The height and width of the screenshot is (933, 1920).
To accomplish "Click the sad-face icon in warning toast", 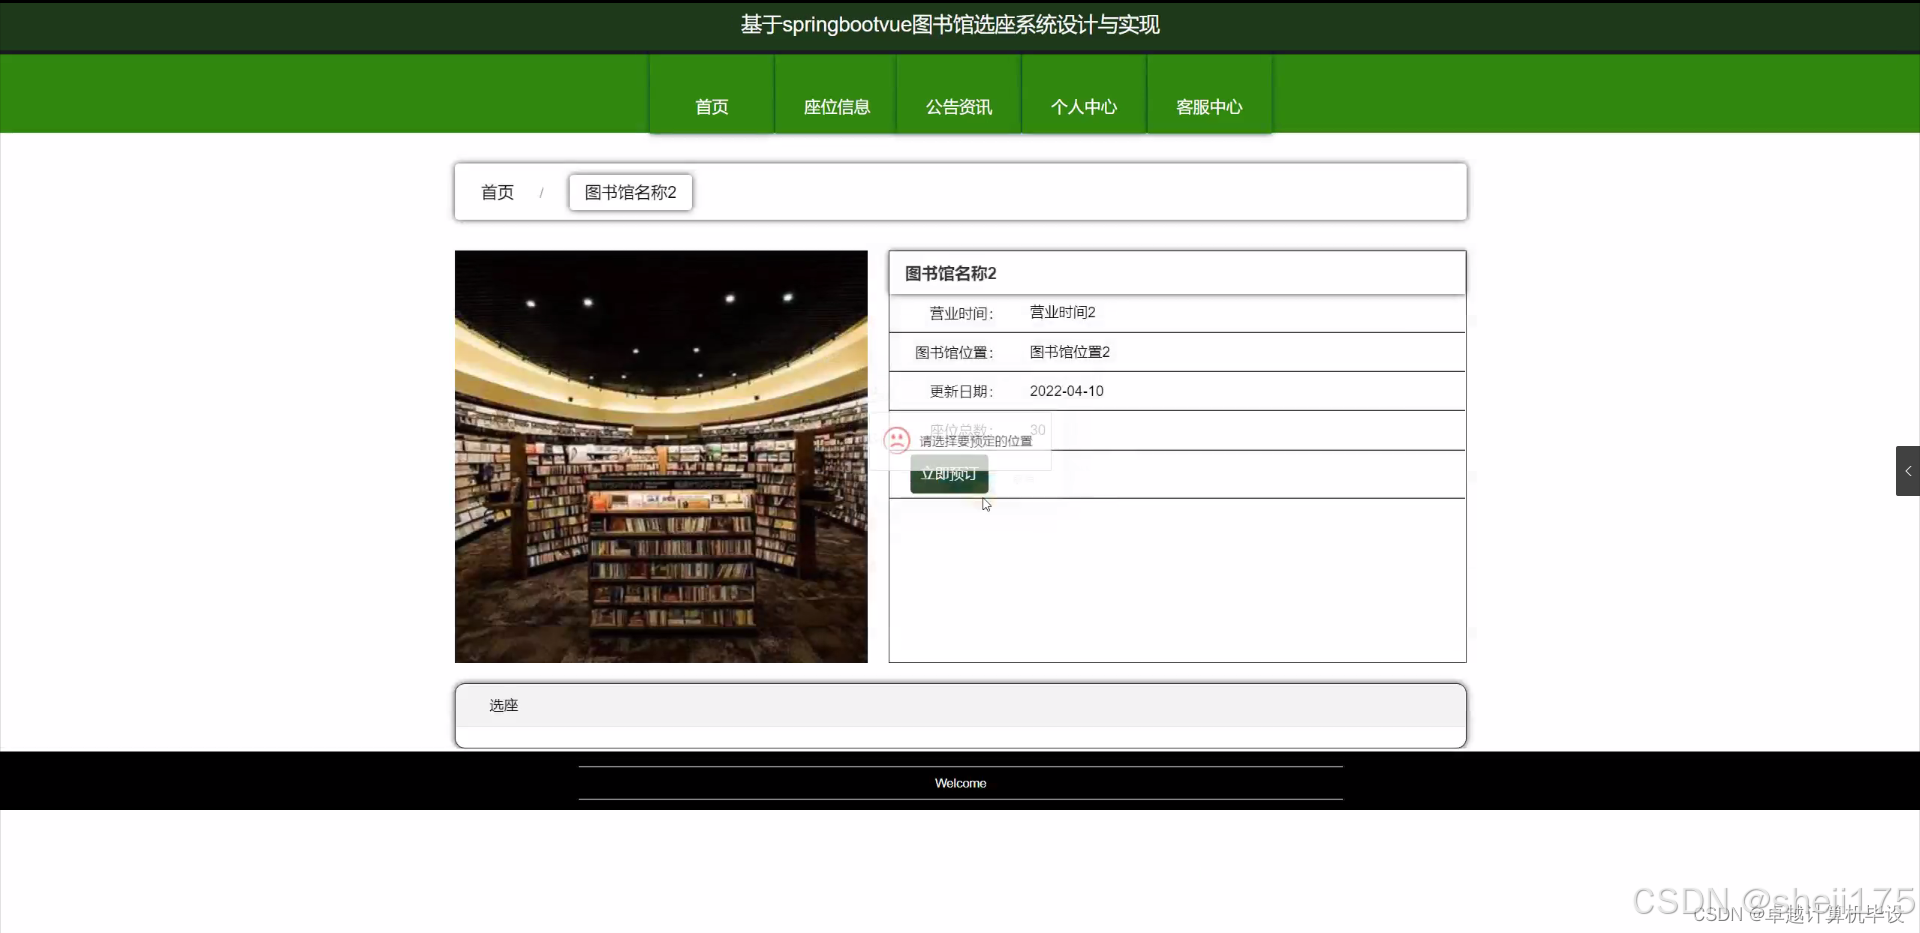I will [x=897, y=440].
